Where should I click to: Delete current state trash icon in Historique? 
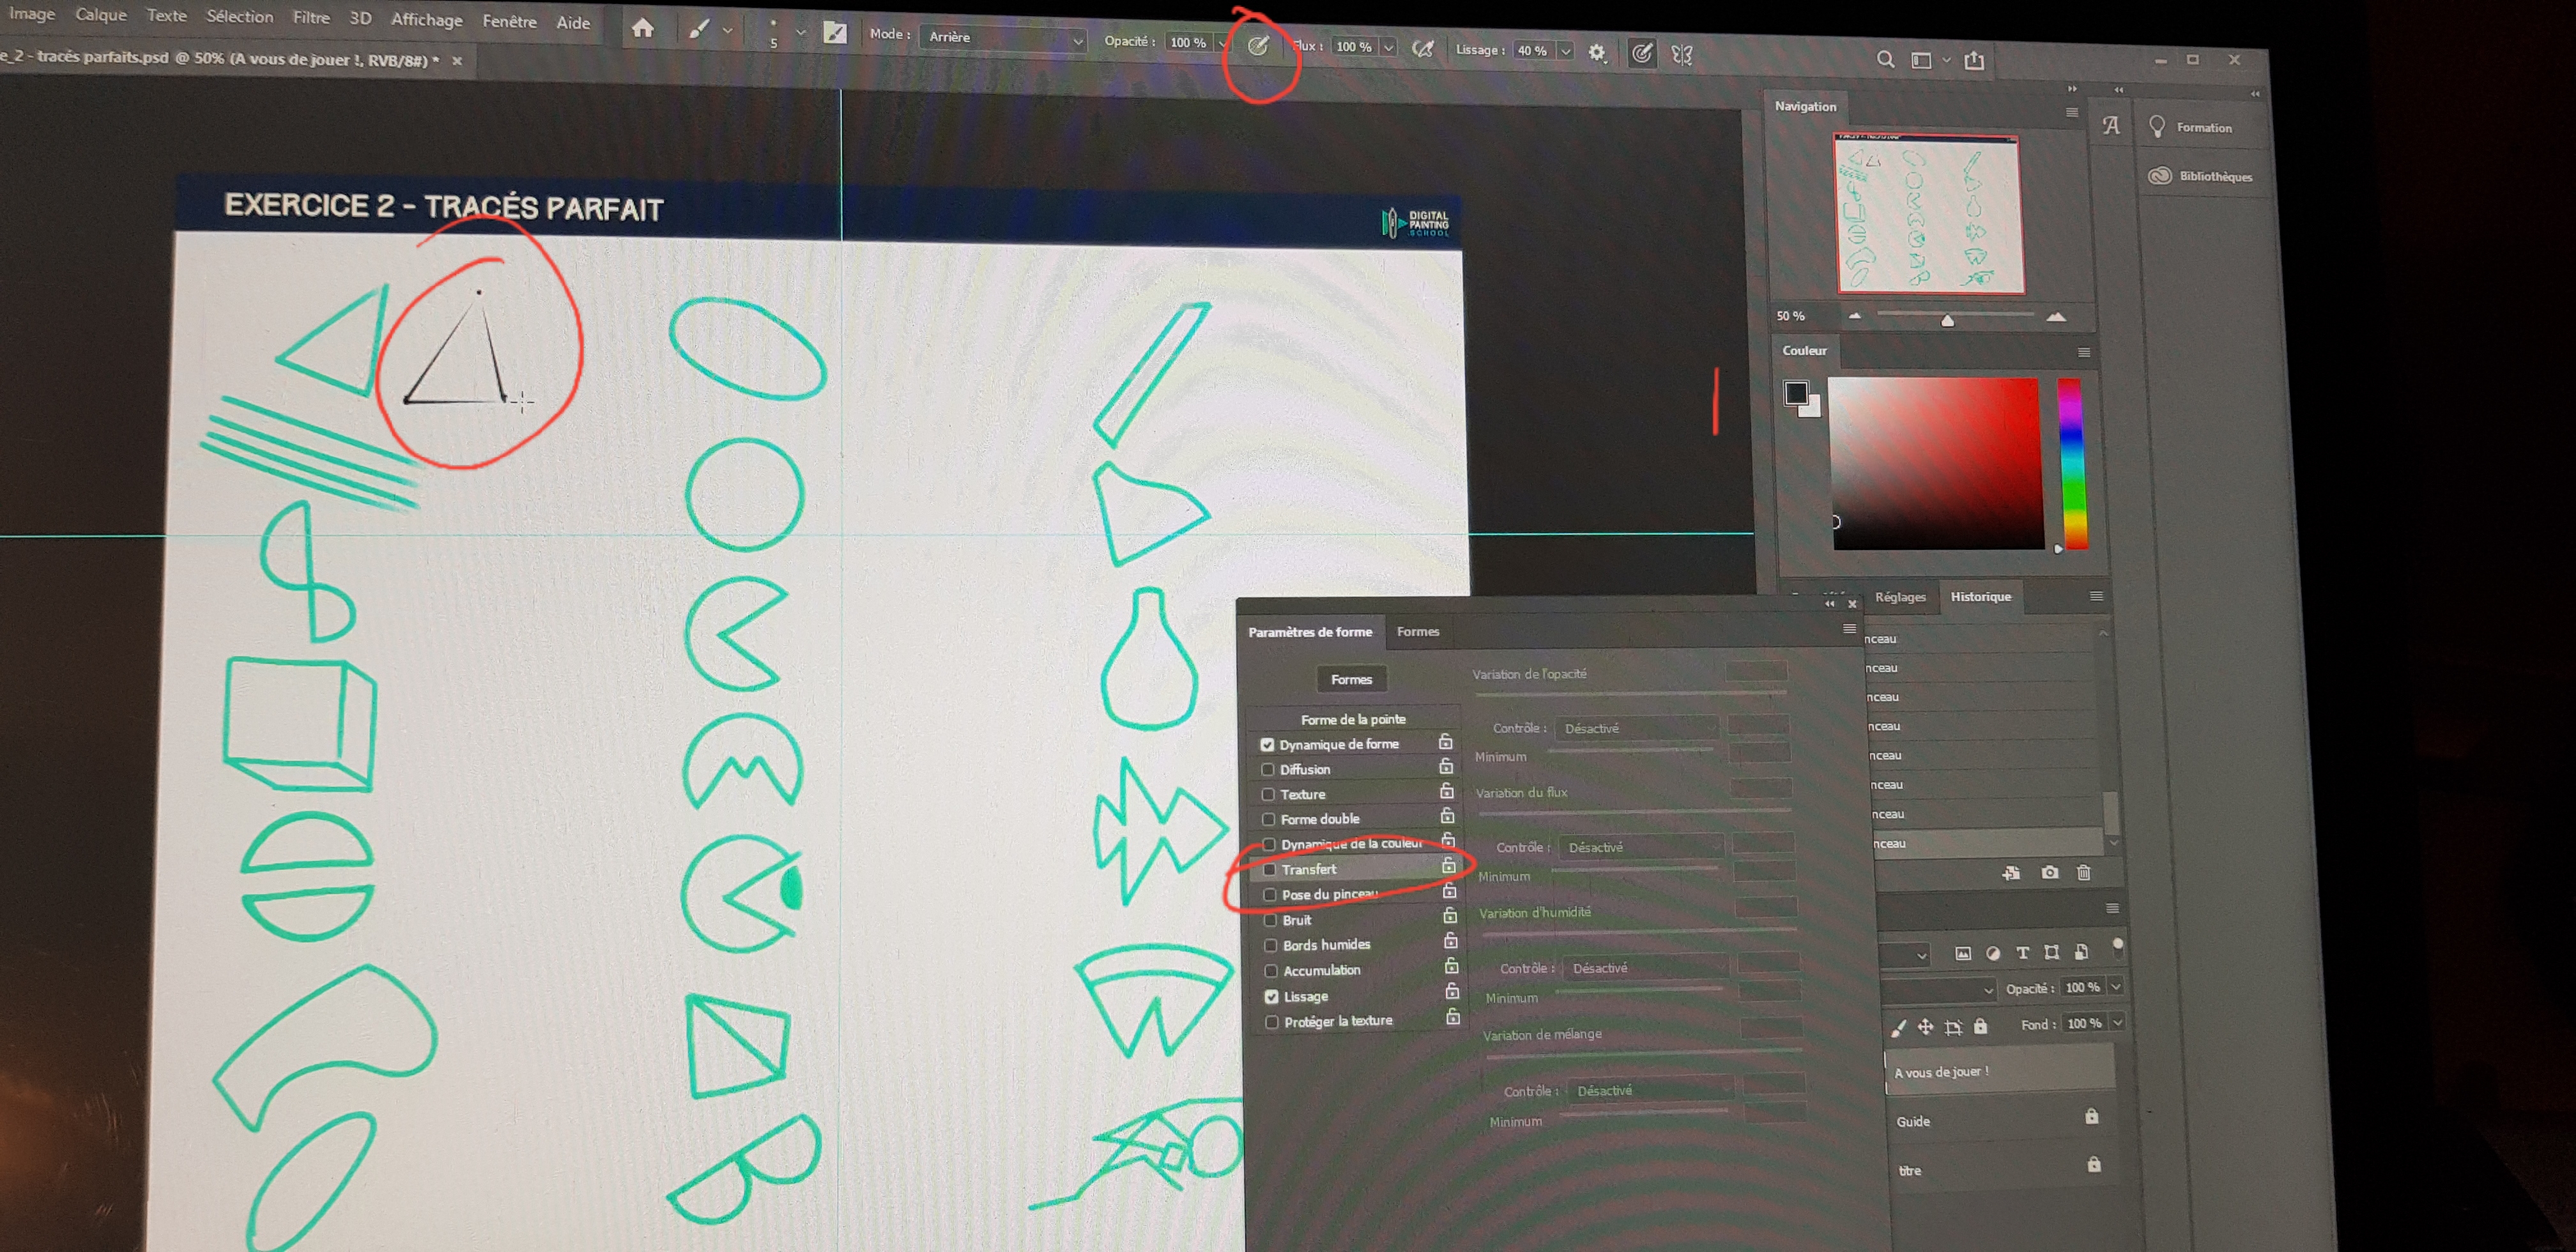point(2084,873)
